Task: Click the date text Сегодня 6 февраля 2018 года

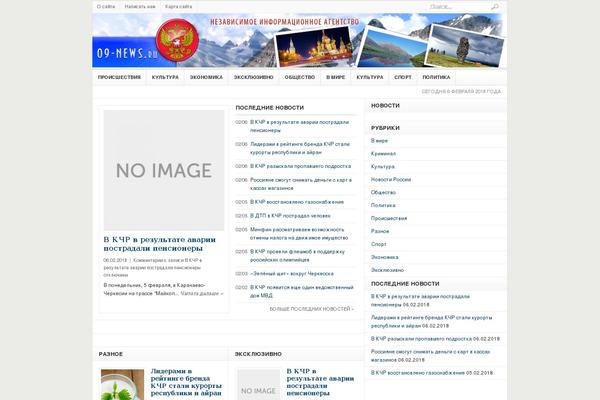Action: pos(461,91)
